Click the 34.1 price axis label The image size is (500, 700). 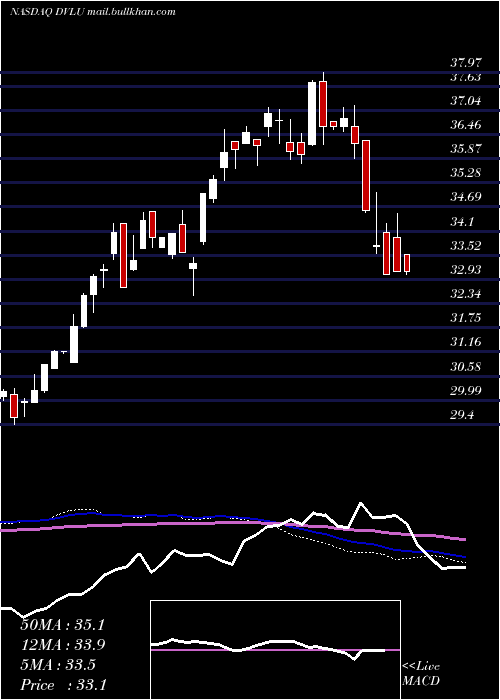click(x=462, y=222)
